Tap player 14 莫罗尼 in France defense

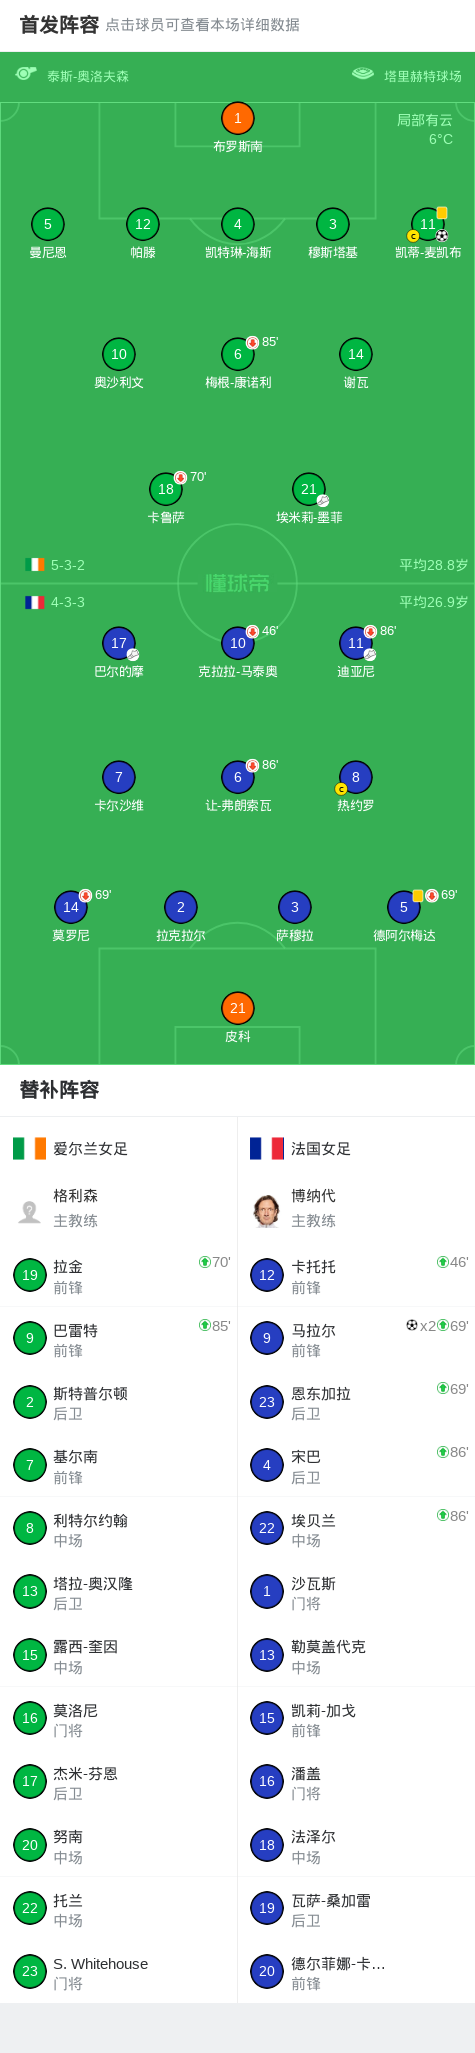(71, 907)
